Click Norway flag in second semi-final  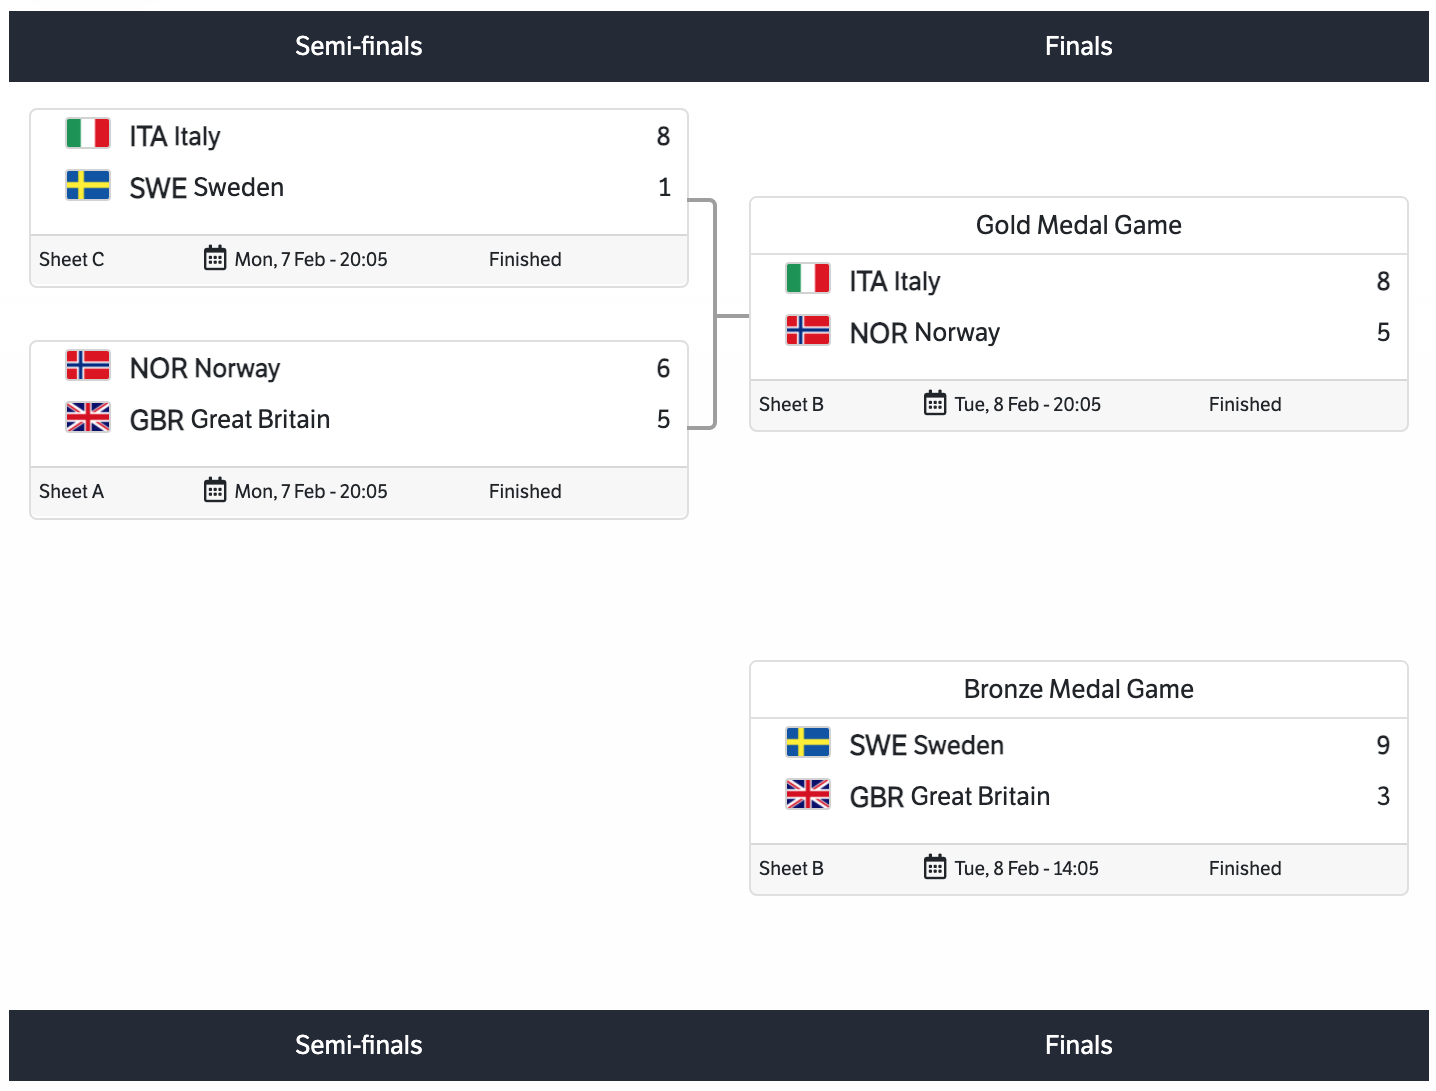coord(88,365)
